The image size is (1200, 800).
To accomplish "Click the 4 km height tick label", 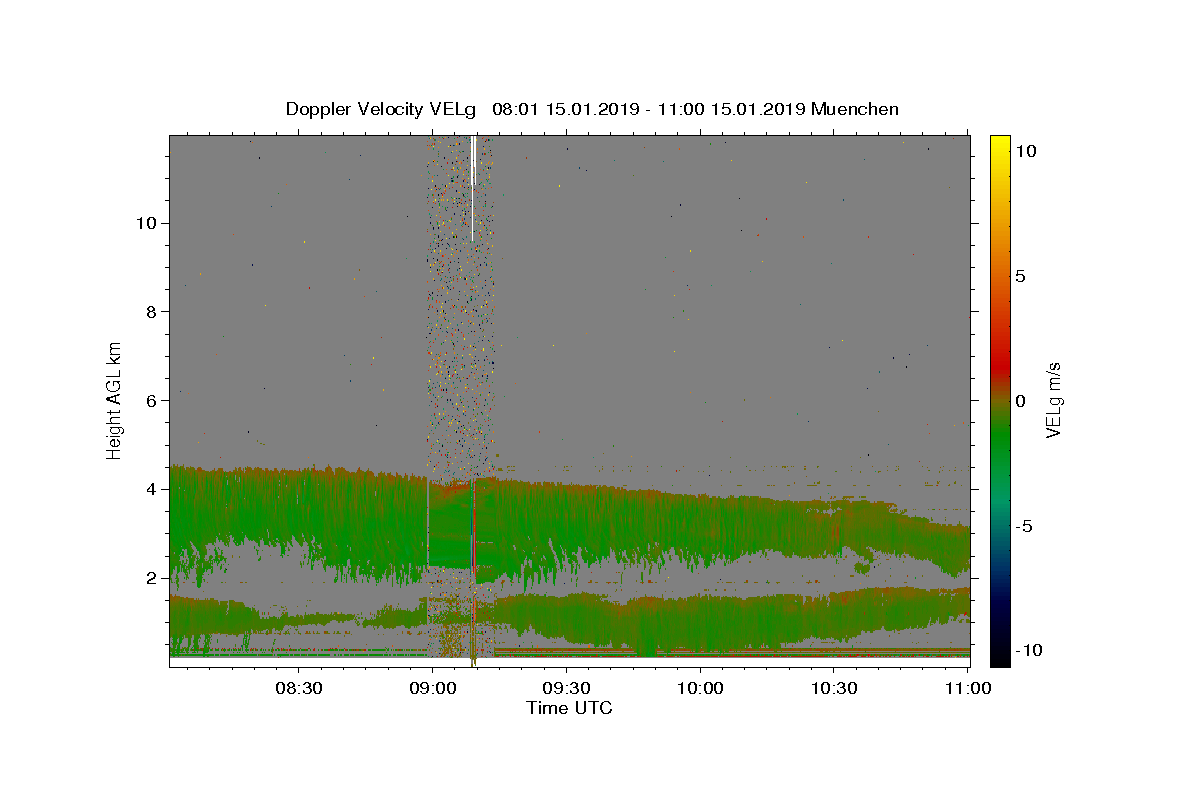I will tap(150, 489).
